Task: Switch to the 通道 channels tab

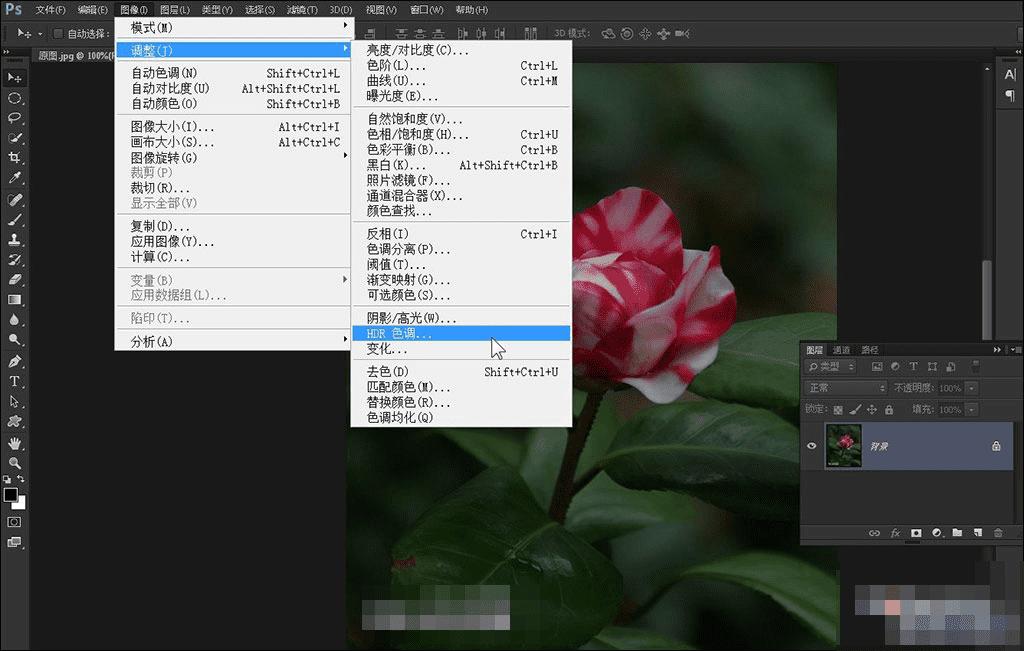Action: click(842, 350)
